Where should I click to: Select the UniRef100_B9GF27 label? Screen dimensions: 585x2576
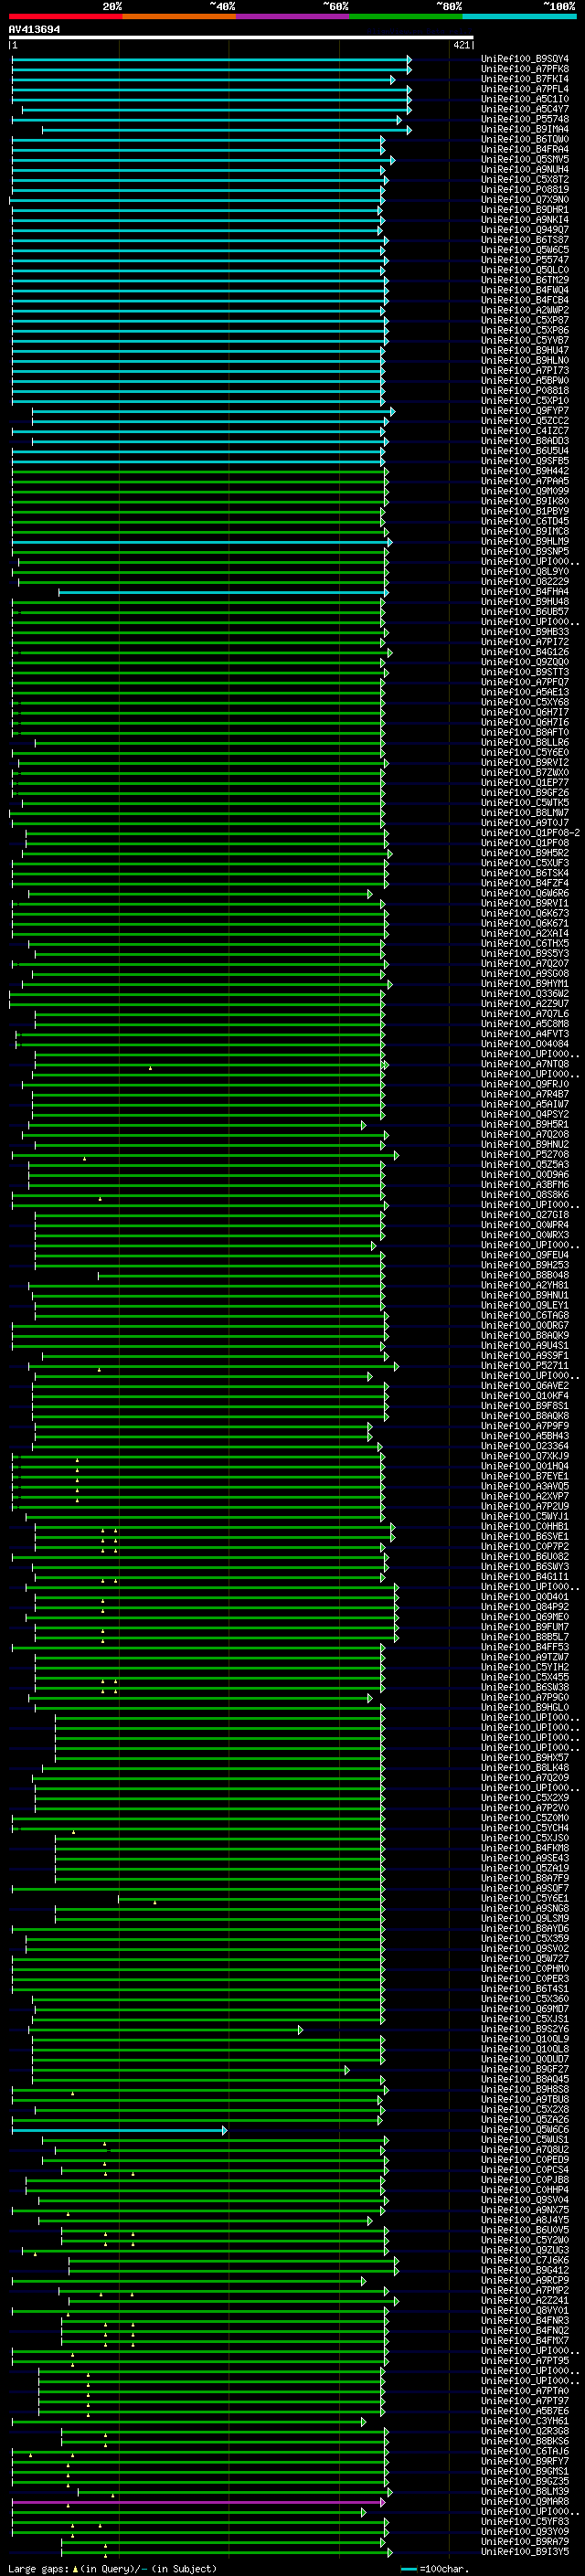pos(525,2069)
